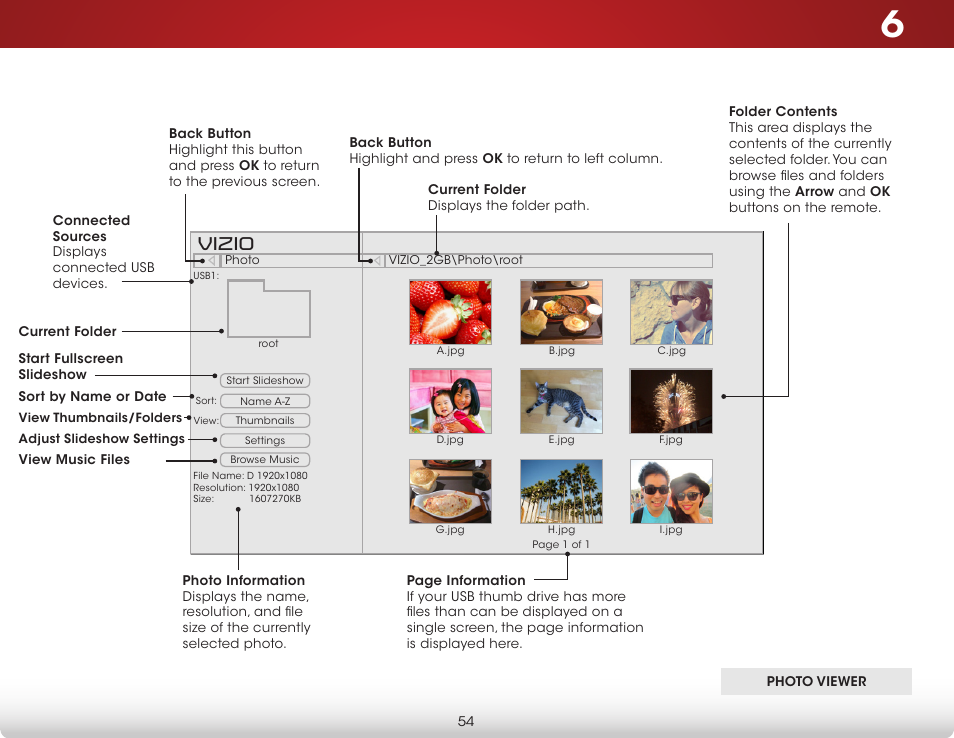Screen dimensions: 954x738
Task: Click the back arrow beside the VIZIO_2GB\Photo\root path
Action: tap(377, 260)
